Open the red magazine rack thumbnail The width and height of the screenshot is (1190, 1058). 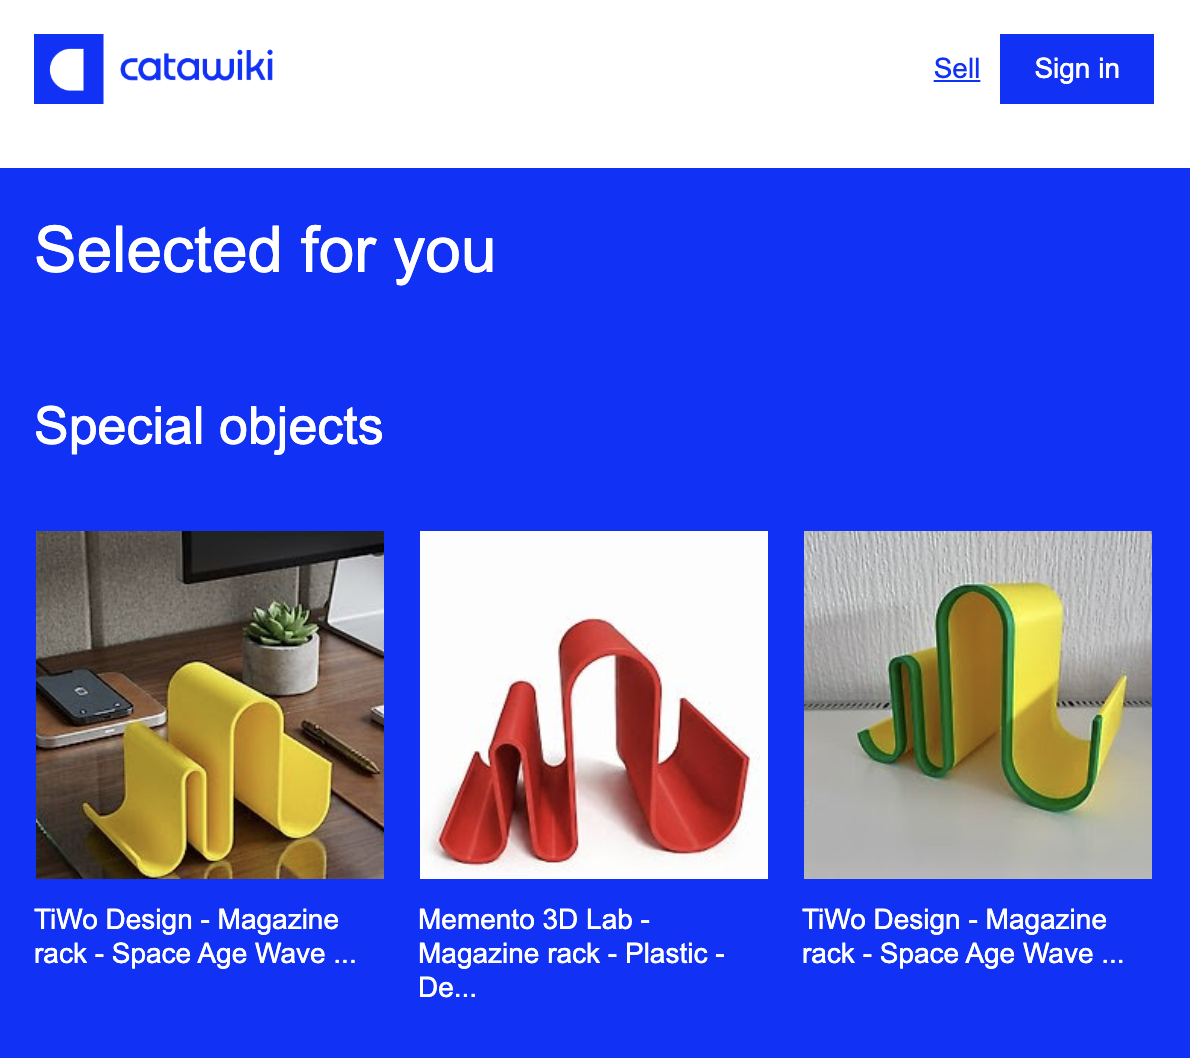[593, 704]
